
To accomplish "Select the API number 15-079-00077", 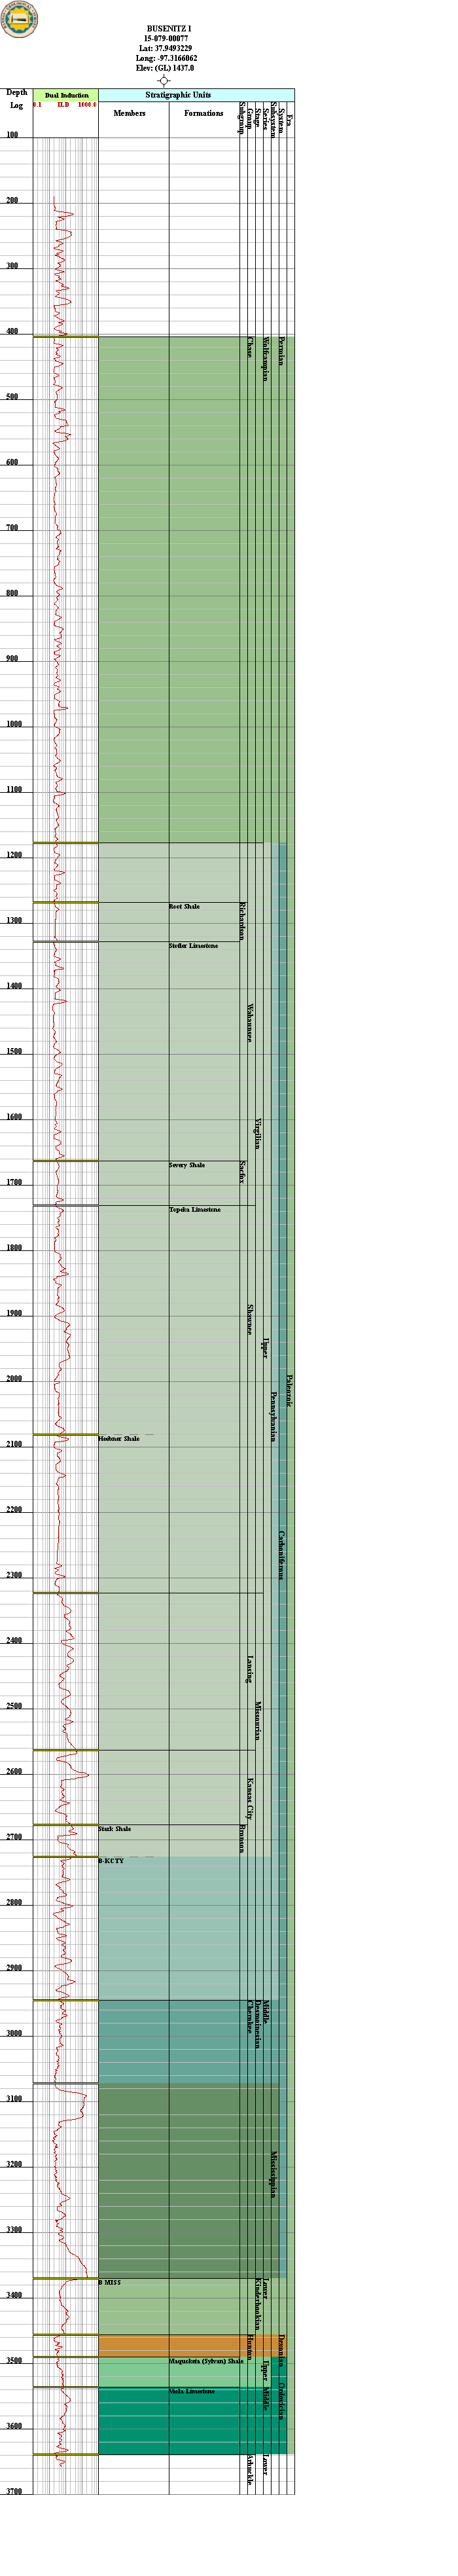I will click(x=166, y=39).
